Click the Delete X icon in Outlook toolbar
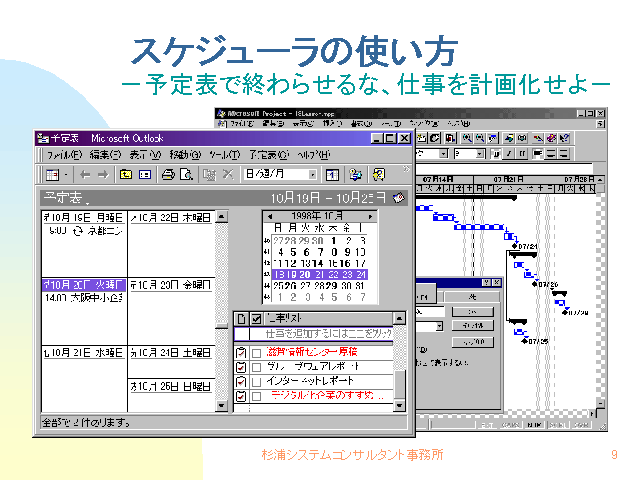640x480 pixels. 227,174
